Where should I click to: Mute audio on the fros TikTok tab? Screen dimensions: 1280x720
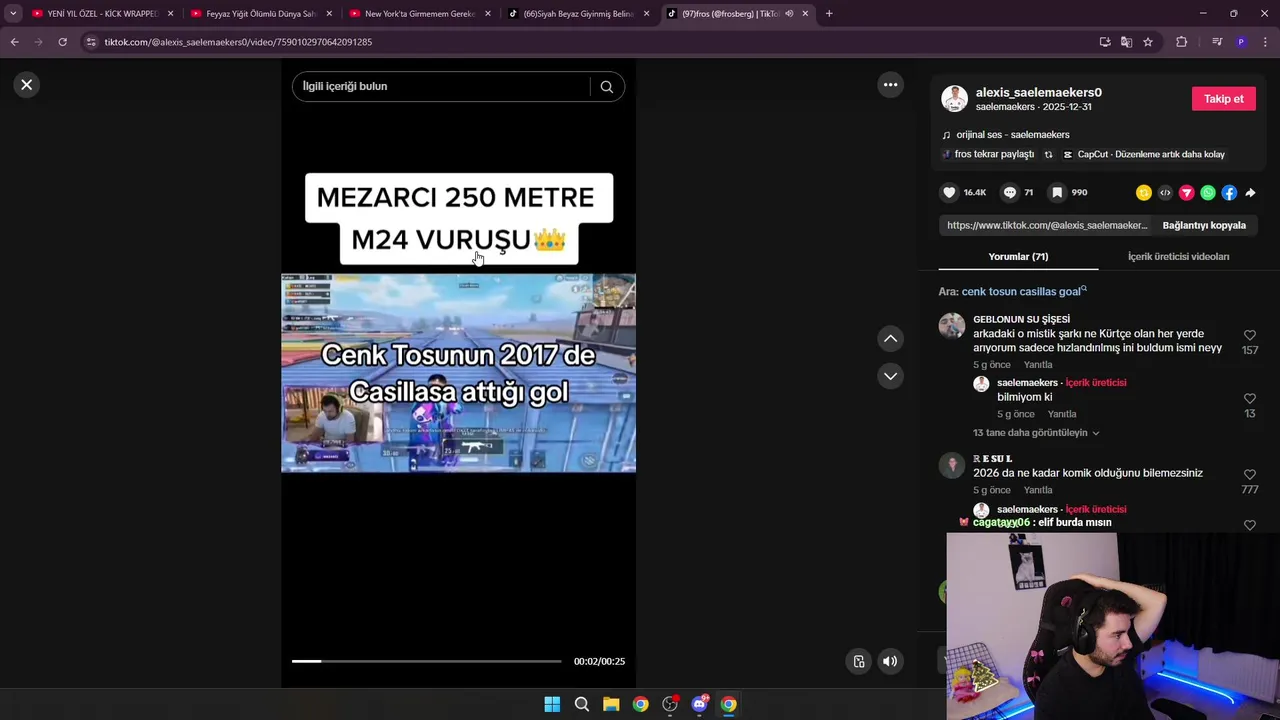pyautogui.click(x=789, y=14)
